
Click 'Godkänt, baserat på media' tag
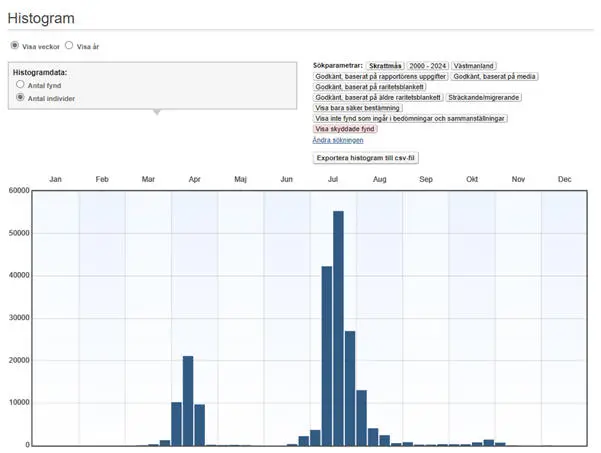tap(496, 76)
